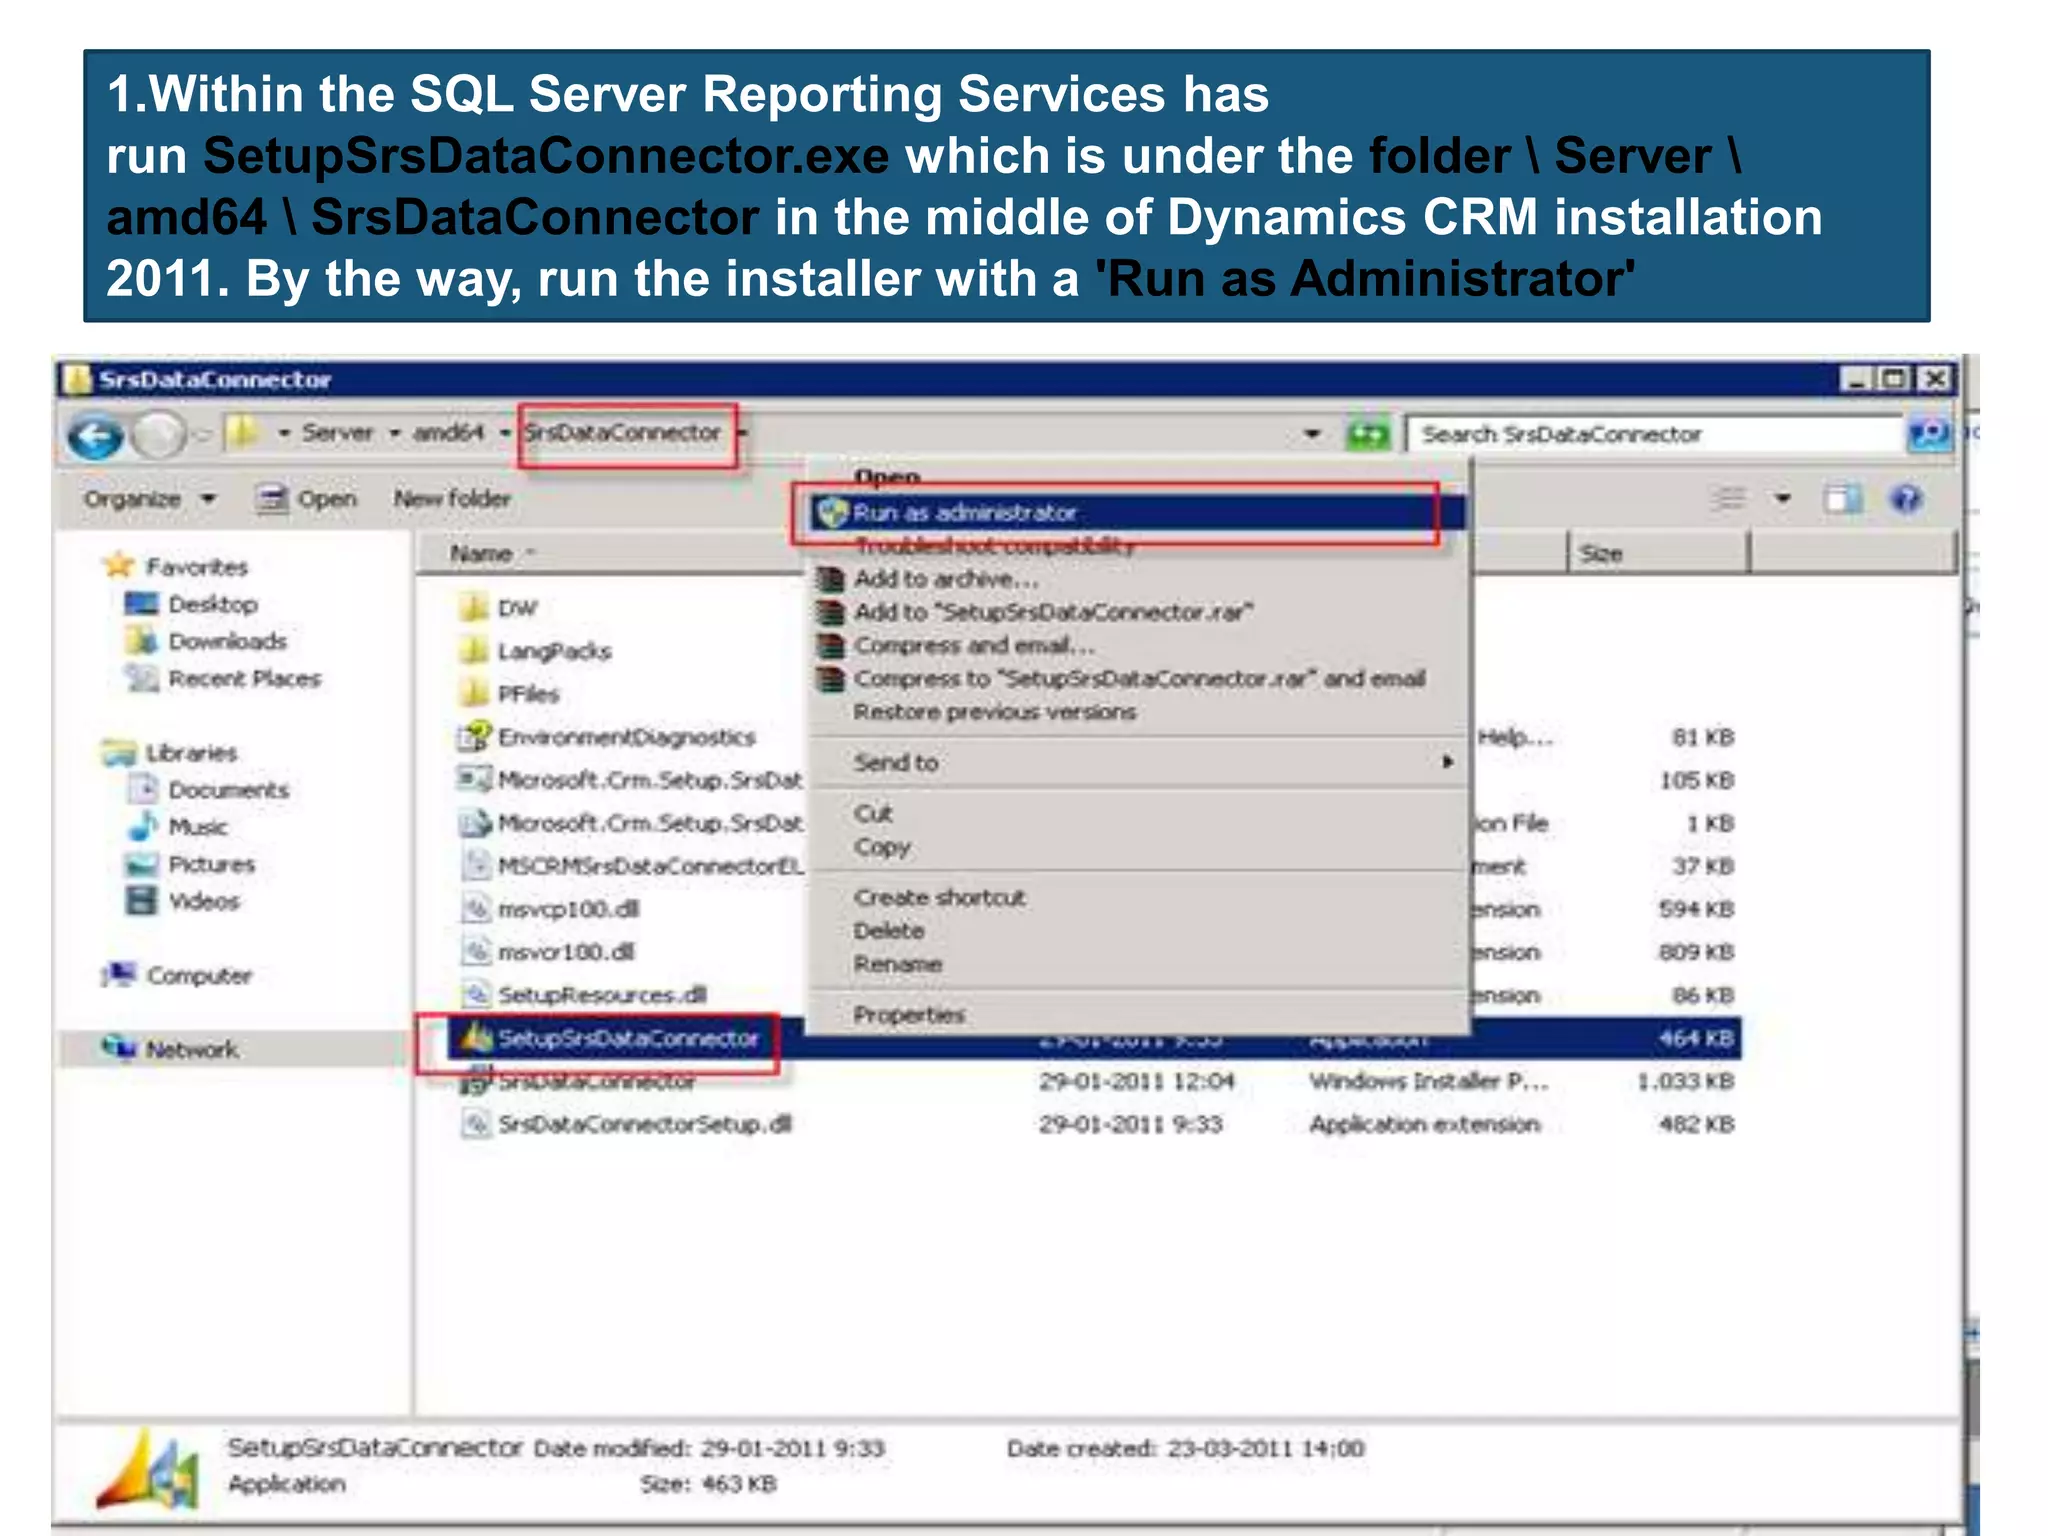Image resolution: width=2048 pixels, height=1536 pixels.
Task: Select MSCRMSrsDataConnectorEL file
Action: (633, 866)
